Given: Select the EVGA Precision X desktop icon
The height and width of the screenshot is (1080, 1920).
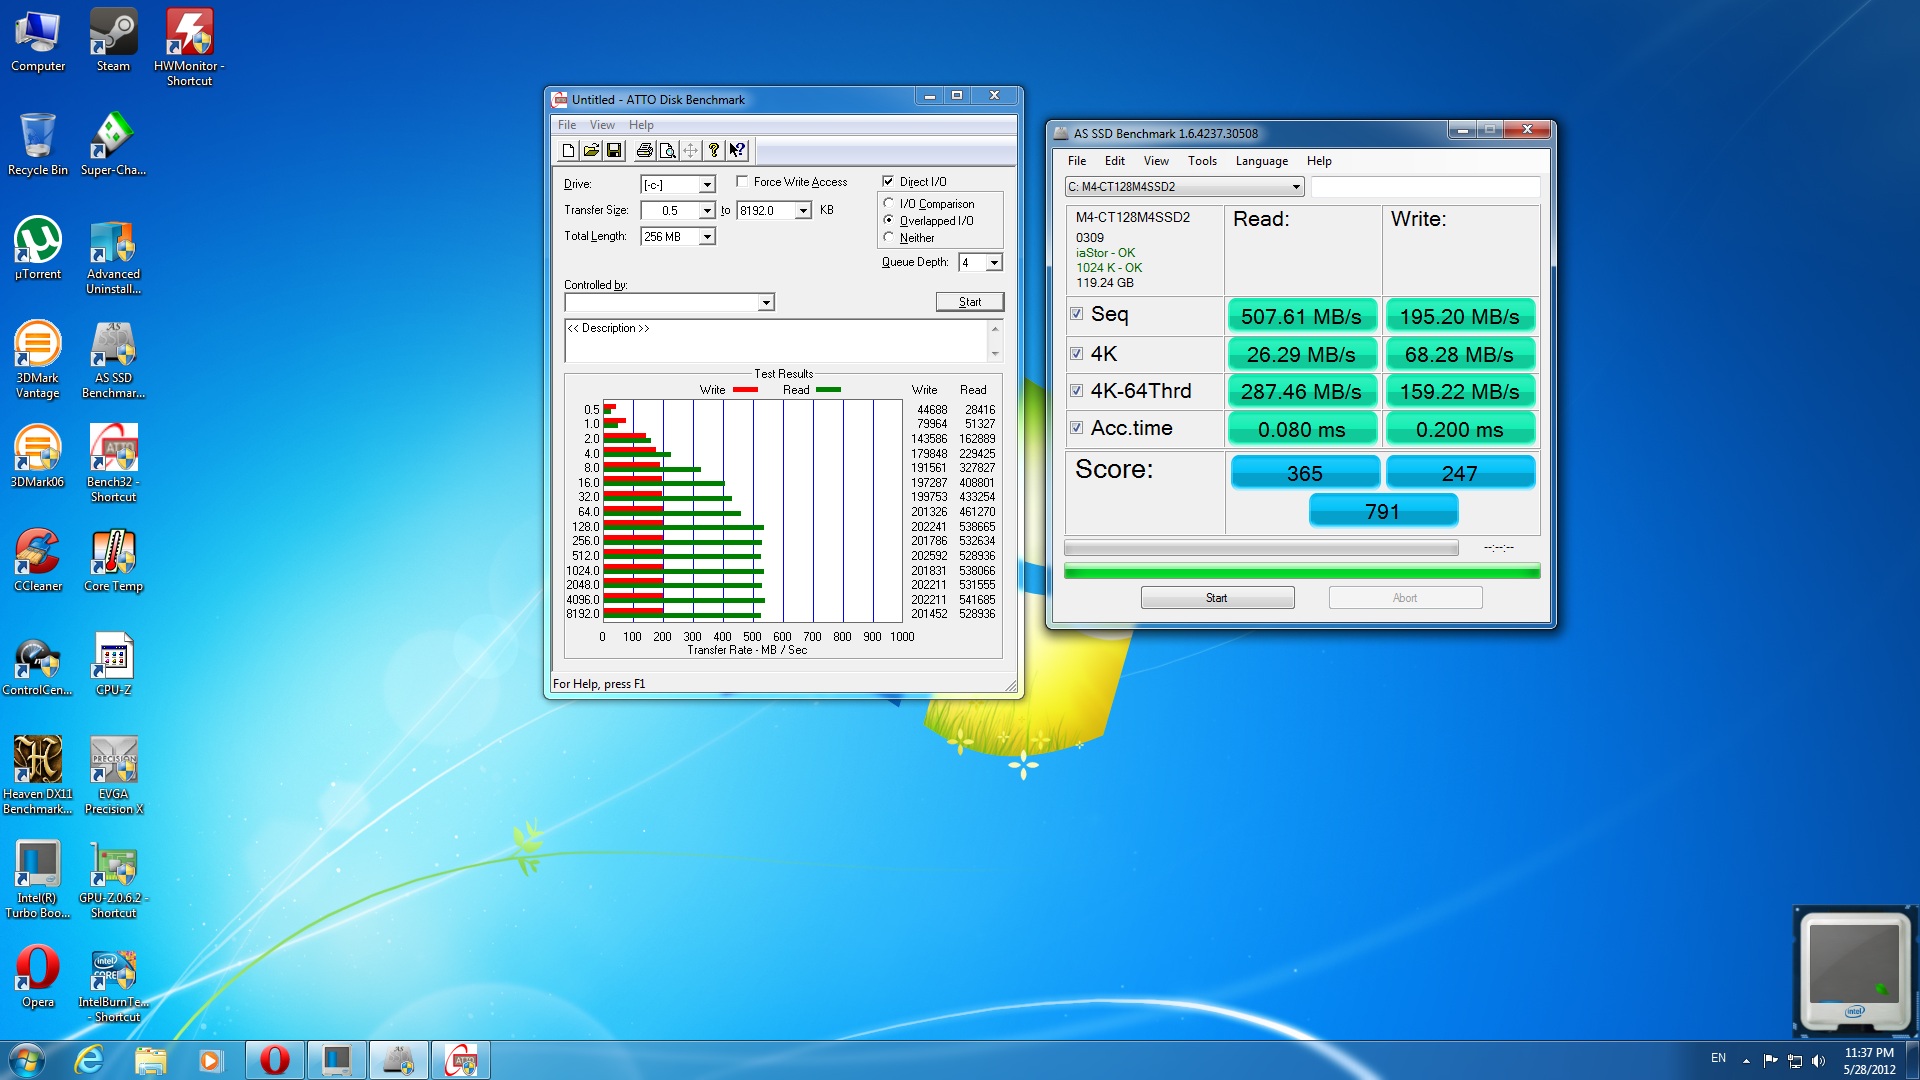Looking at the screenshot, I should [x=113, y=776].
